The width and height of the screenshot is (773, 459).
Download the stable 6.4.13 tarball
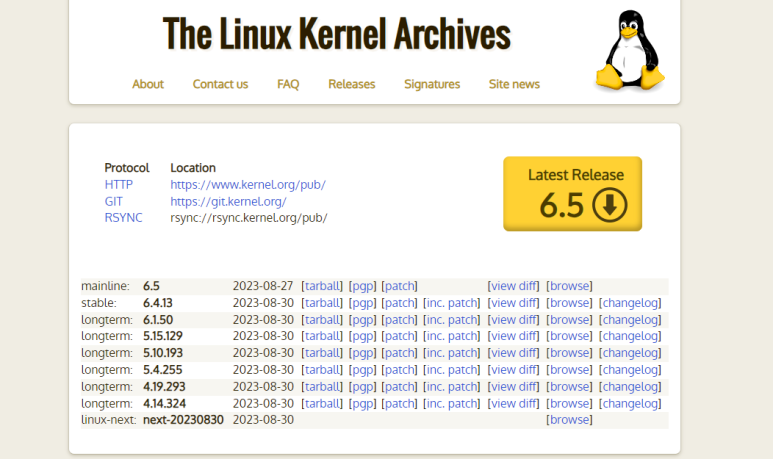click(x=322, y=303)
